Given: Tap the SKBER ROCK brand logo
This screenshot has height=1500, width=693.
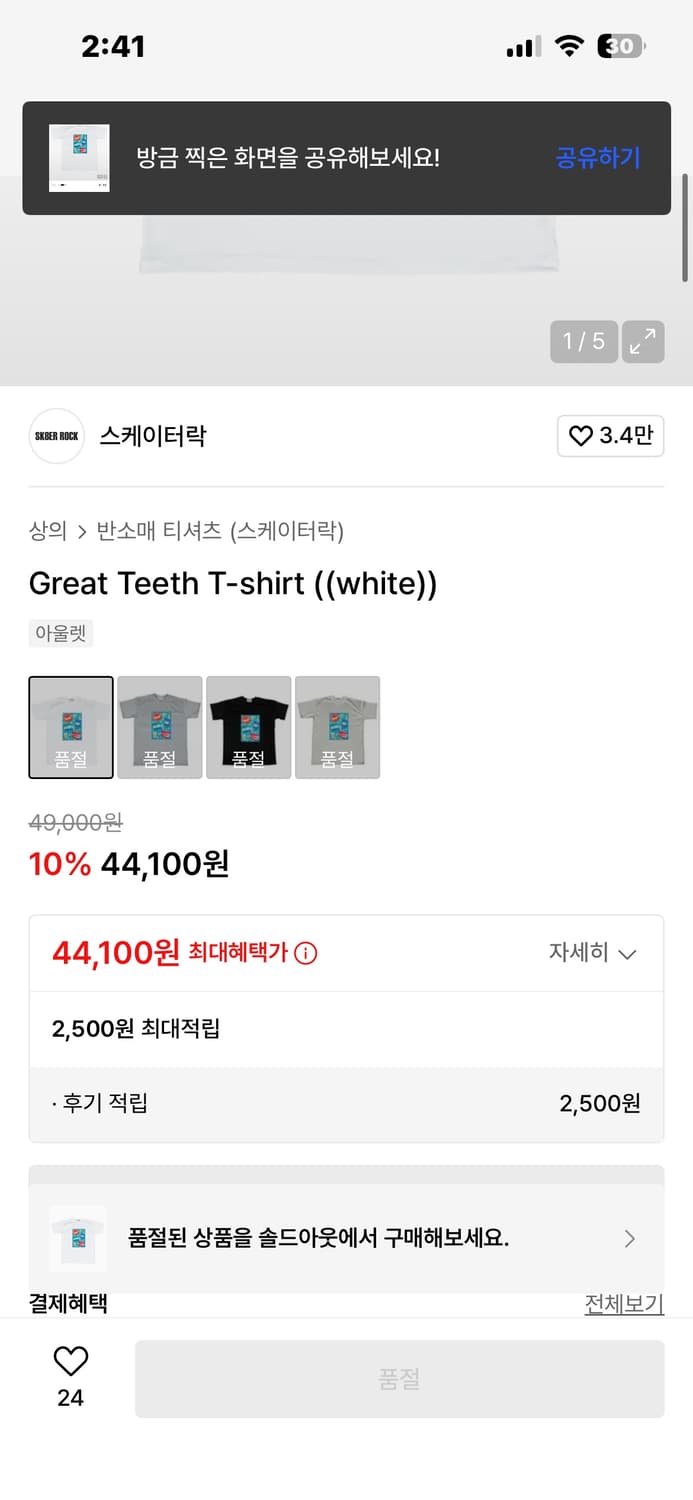Looking at the screenshot, I should (56, 436).
